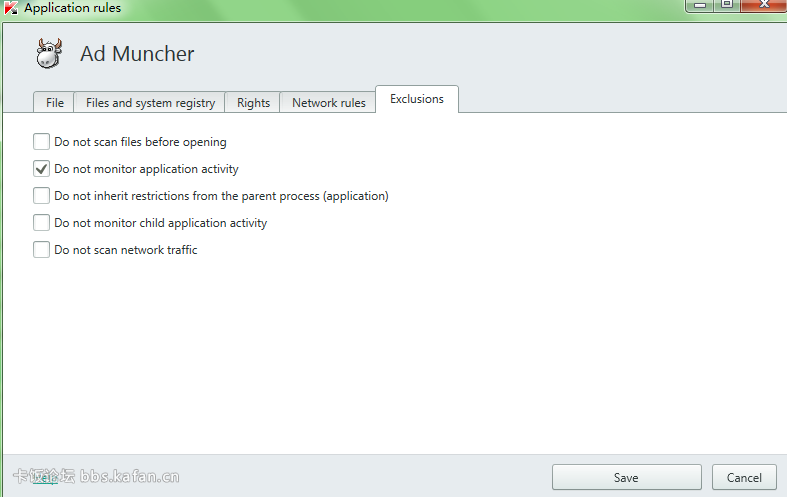Open the File tab
787x497 pixels.
(54, 102)
